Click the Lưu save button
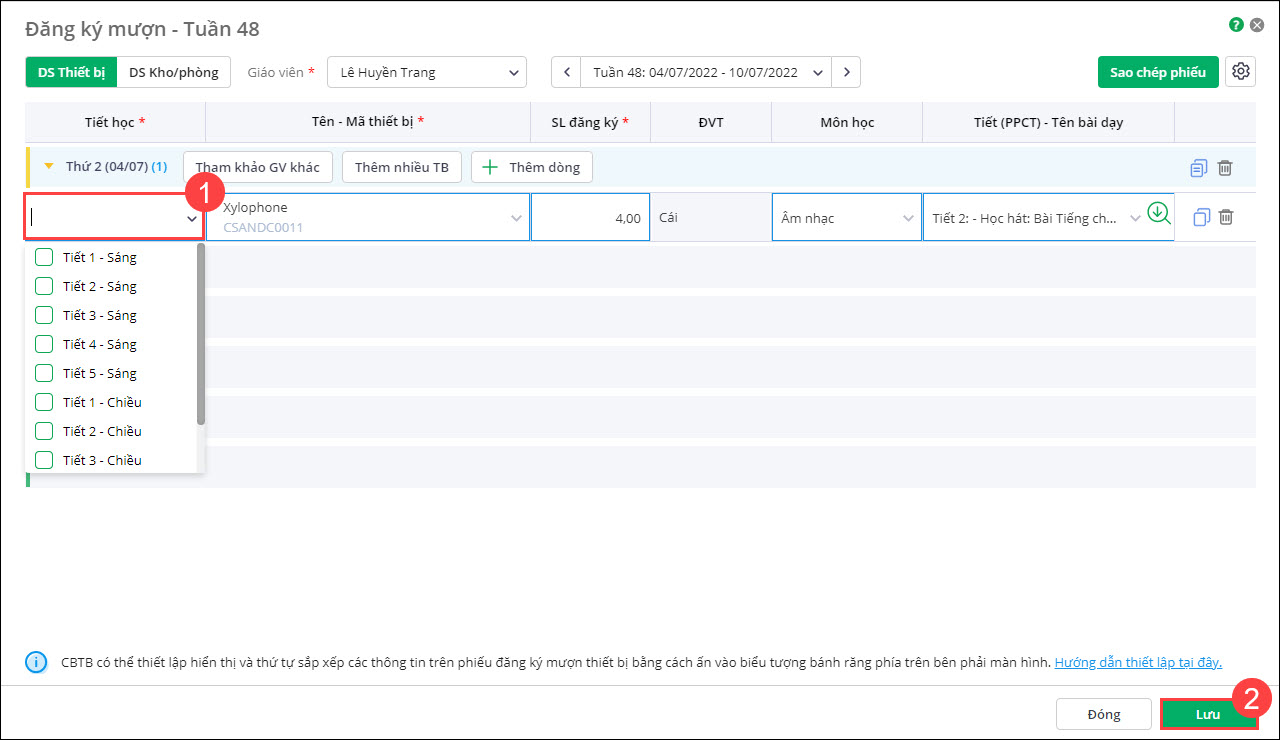 point(1208,714)
